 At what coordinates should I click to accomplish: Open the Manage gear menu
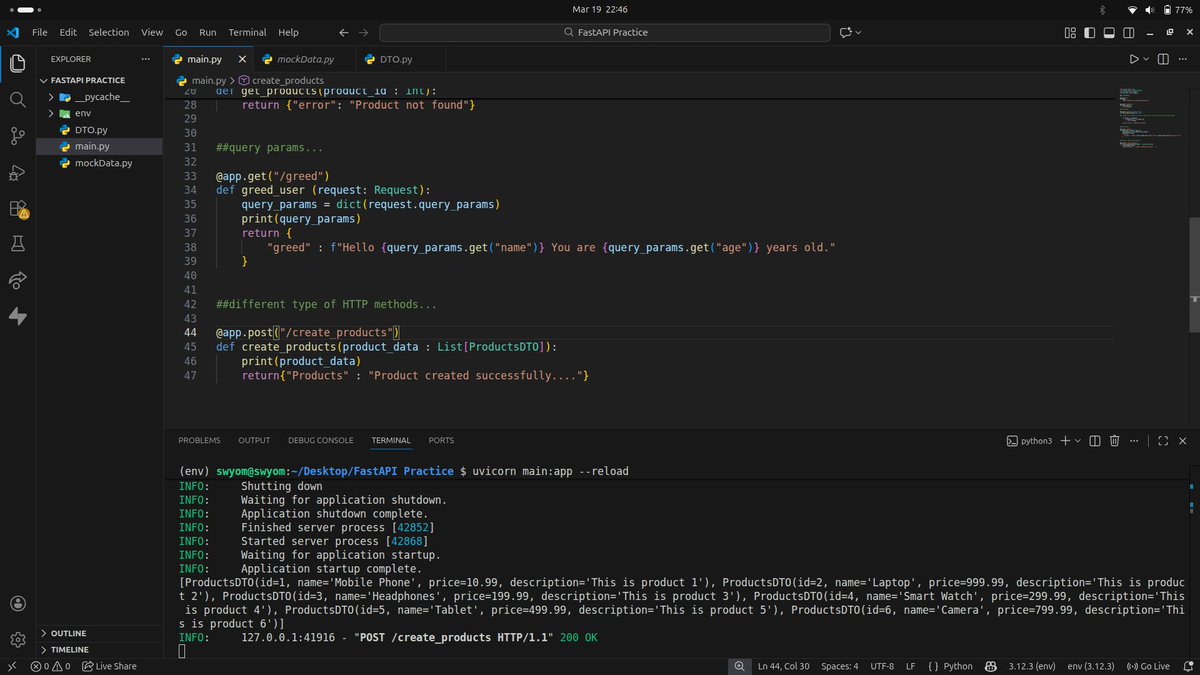[17, 639]
